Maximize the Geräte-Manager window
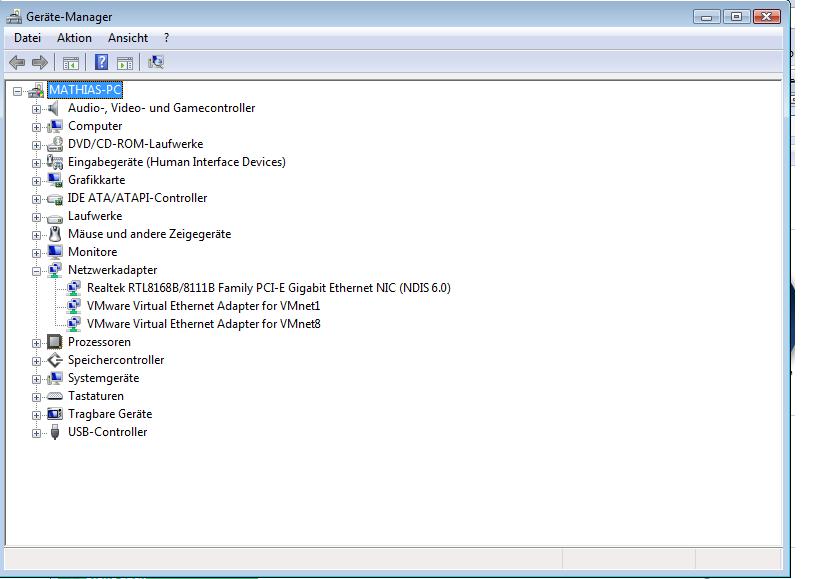The width and height of the screenshot is (840, 579). click(737, 17)
